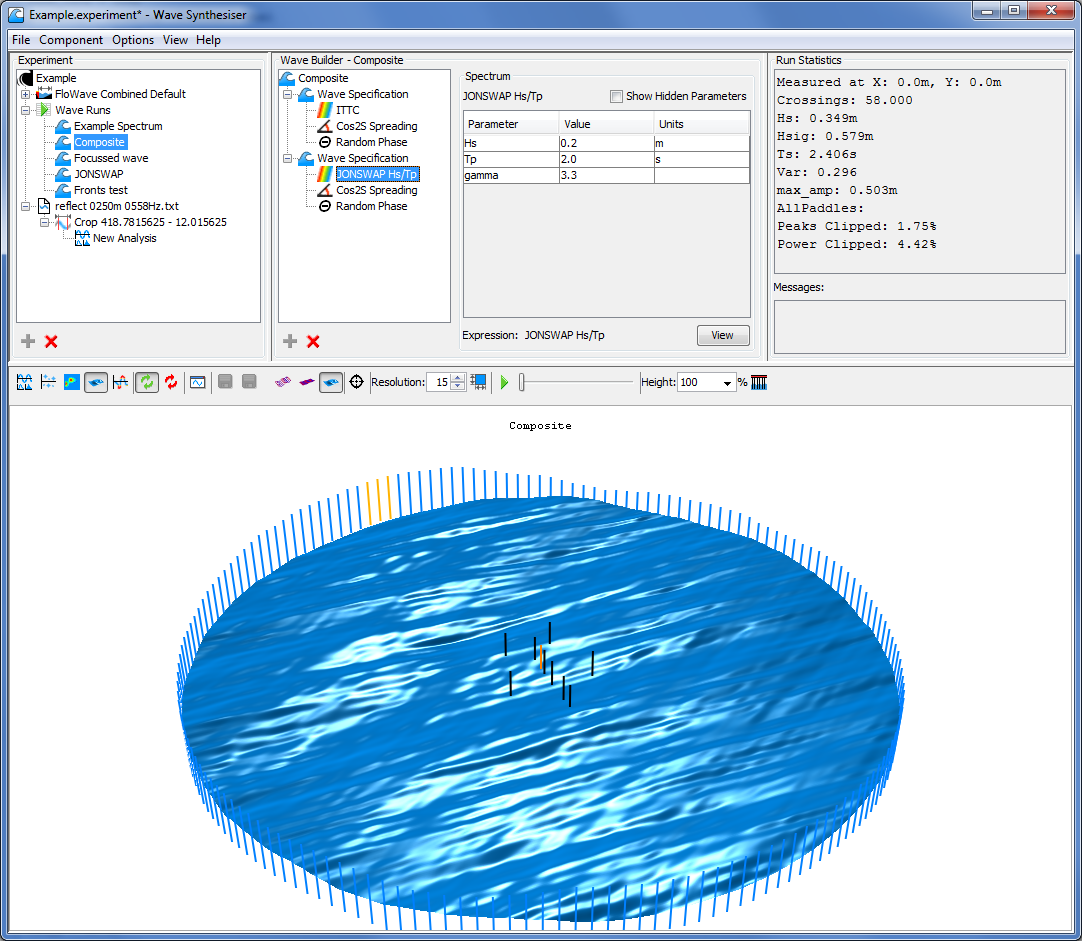This screenshot has height=941, width=1082.
Task: Click the crosshair target icon in toolbar
Action: pyautogui.click(x=356, y=382)
